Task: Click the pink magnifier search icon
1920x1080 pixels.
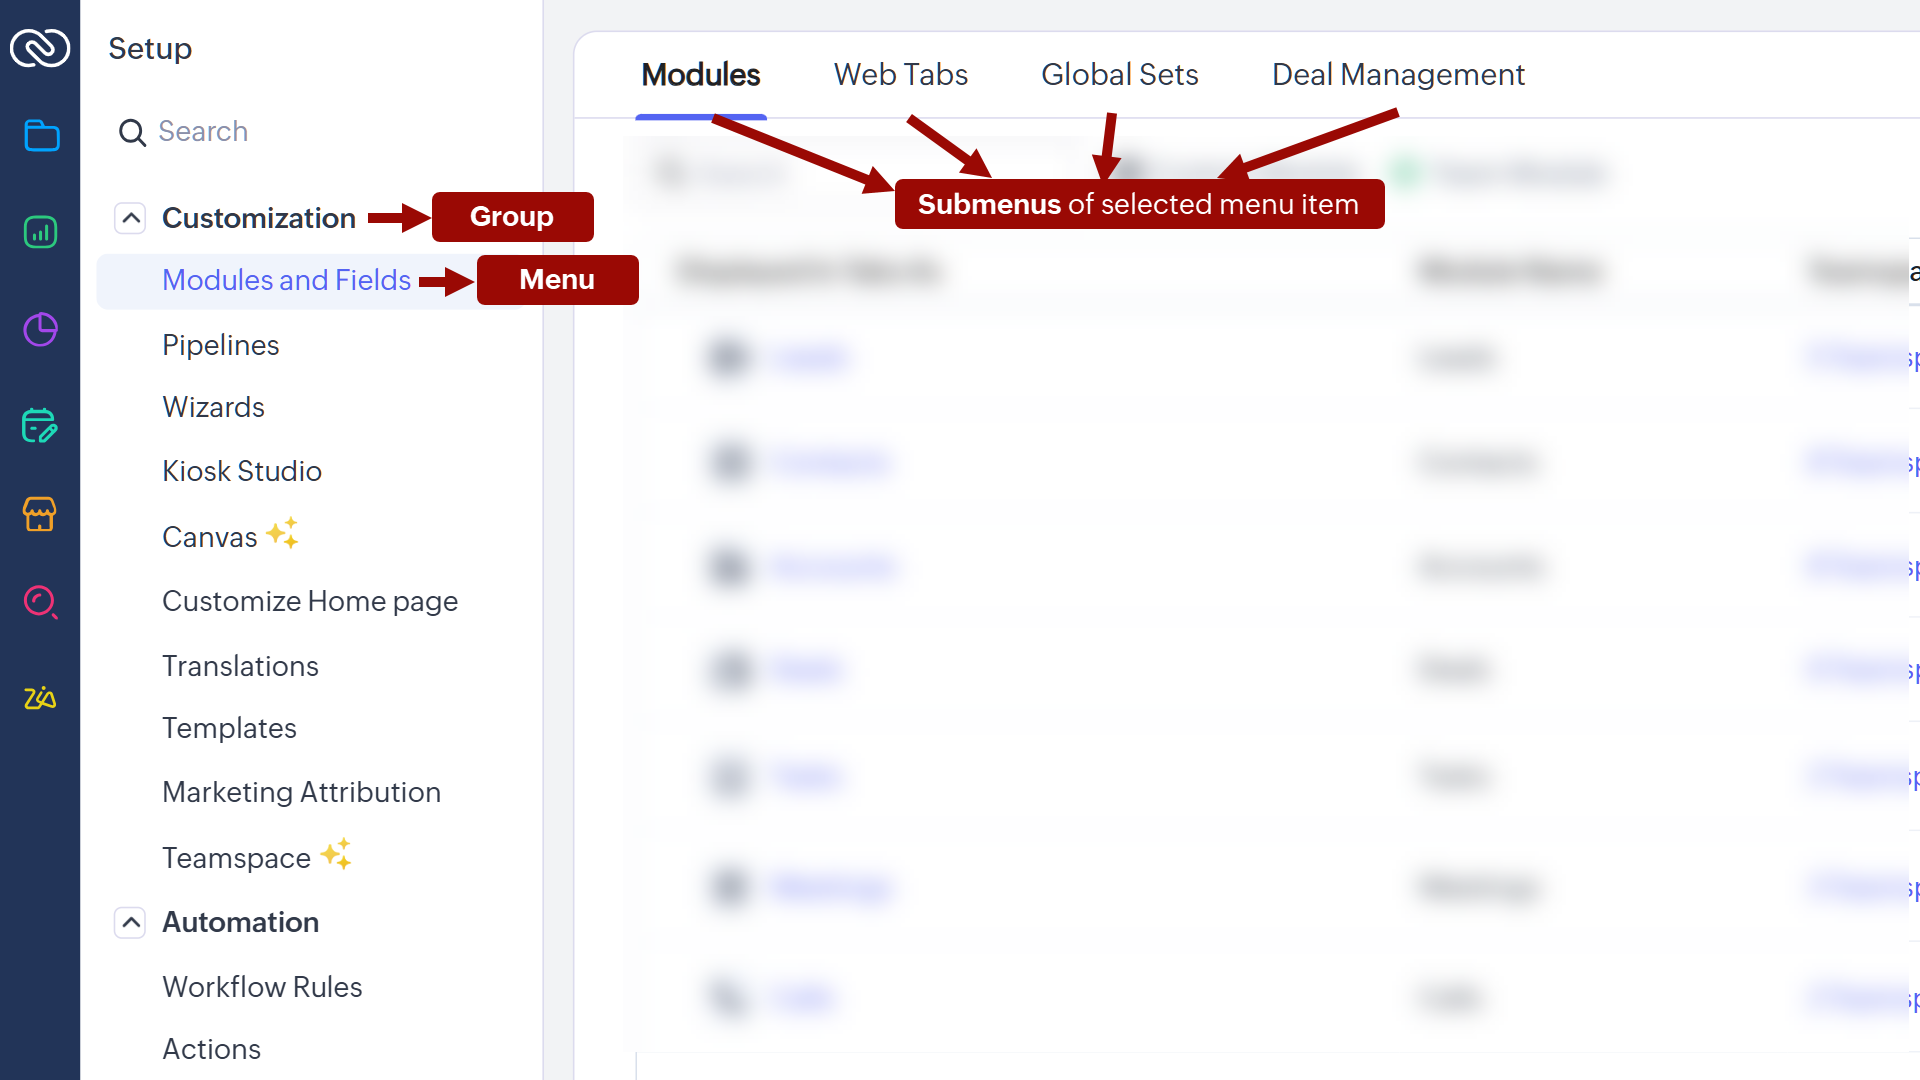Action: (40, 602)
